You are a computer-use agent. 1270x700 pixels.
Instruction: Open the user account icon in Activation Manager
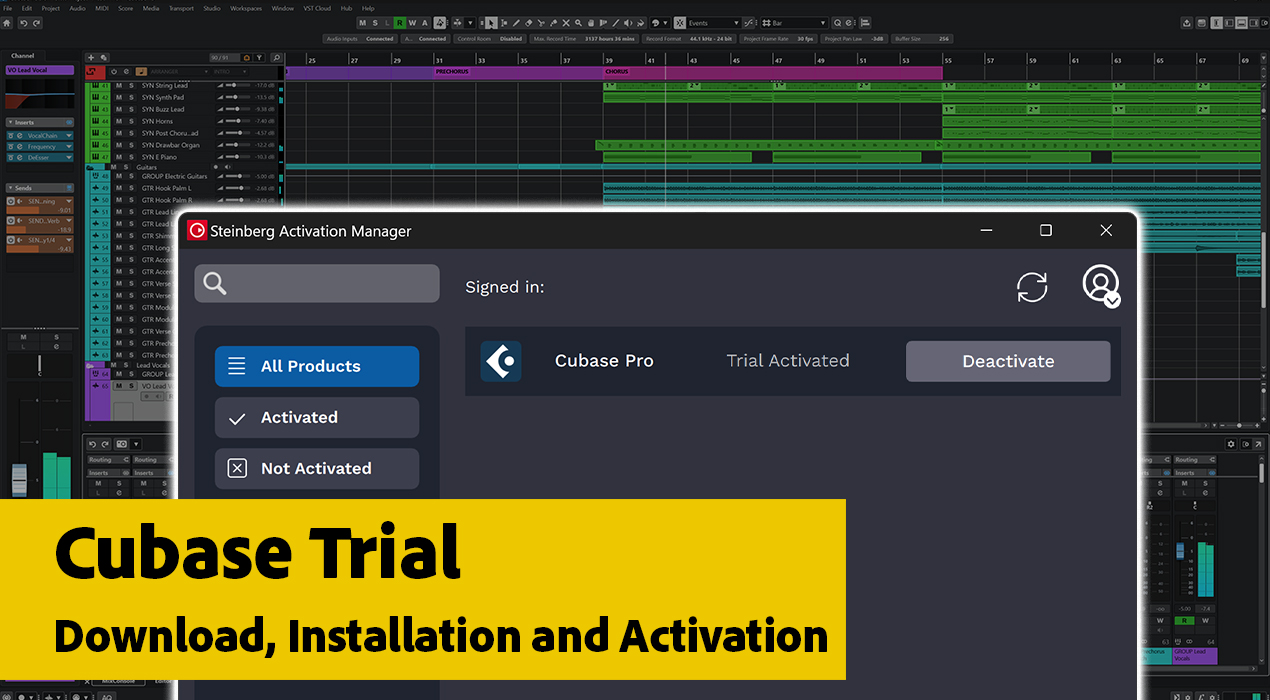(x=1101, y=286)
